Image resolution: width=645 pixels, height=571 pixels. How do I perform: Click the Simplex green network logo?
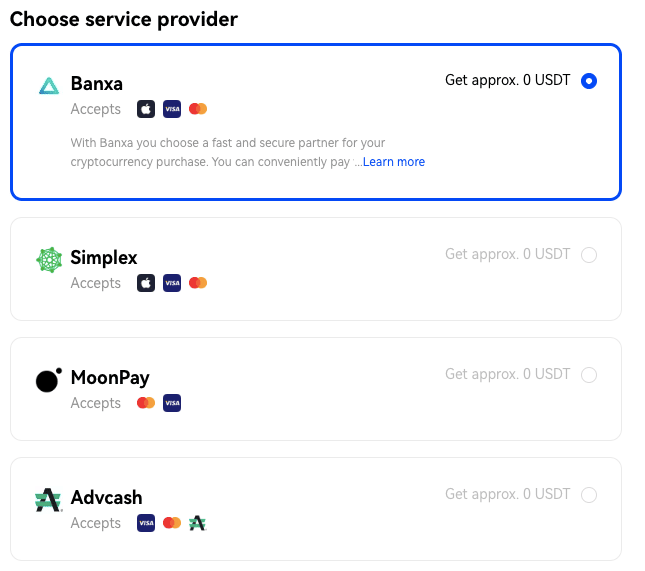tap(49, 260)
